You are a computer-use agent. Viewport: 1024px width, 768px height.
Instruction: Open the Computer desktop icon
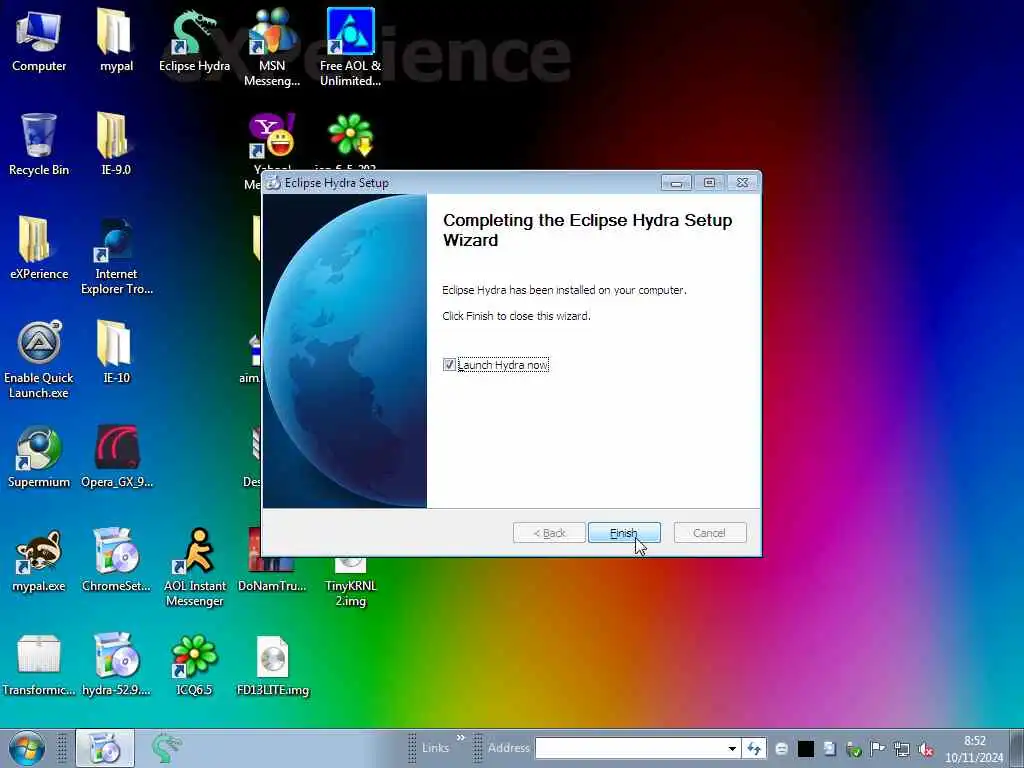click(x=39, y=41)
